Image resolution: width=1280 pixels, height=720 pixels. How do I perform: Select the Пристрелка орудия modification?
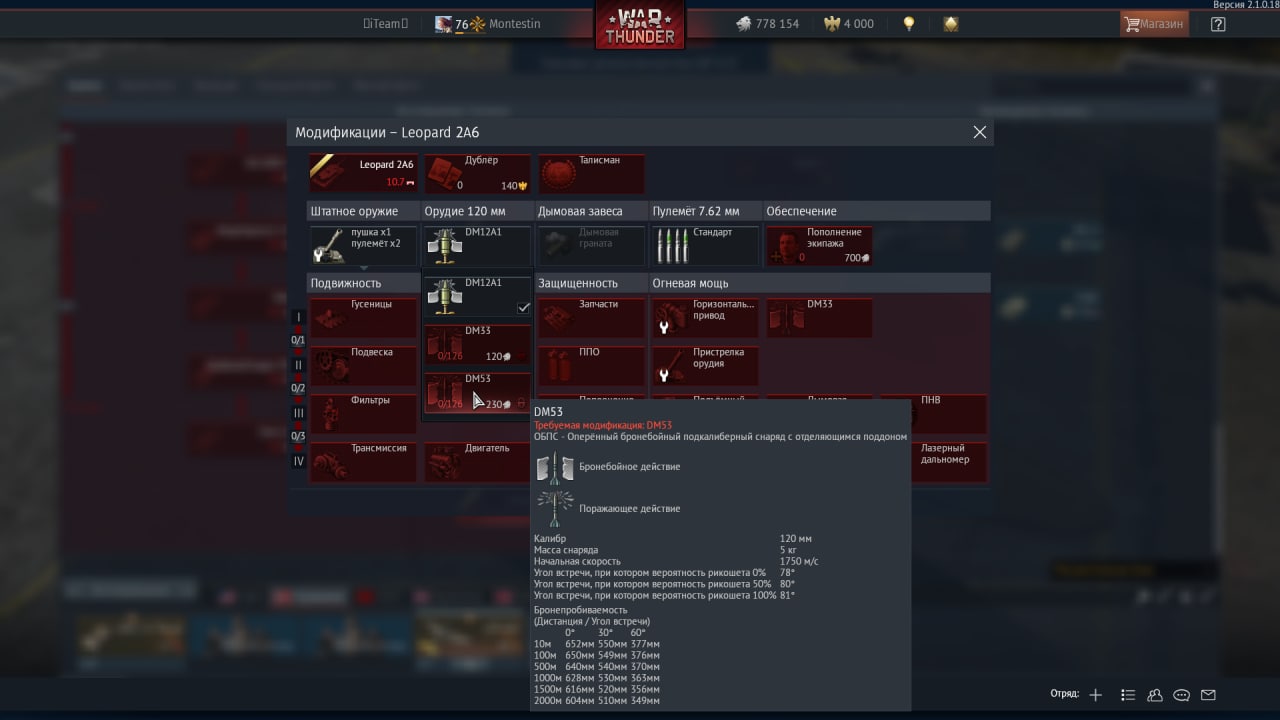[x=705, y=365]
